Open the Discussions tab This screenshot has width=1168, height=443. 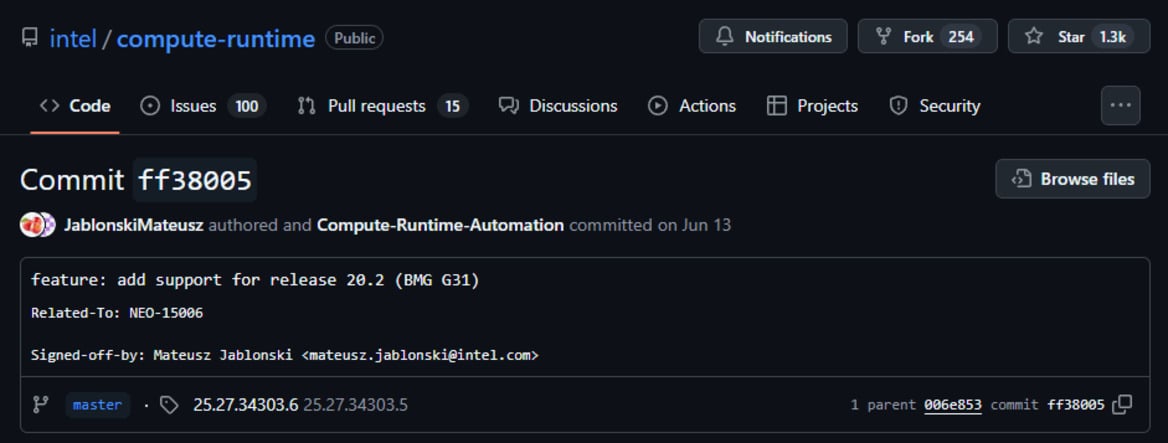pyautogui.click(x=558, y=106)
